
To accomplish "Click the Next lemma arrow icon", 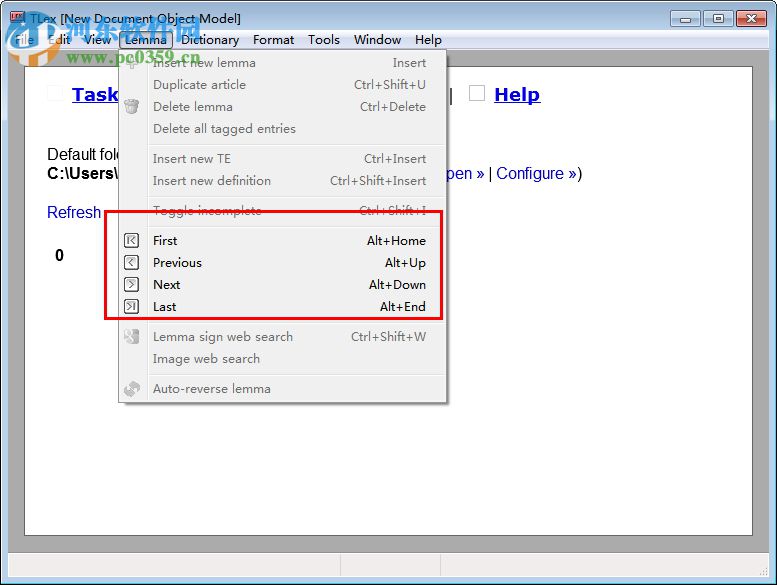I will [131, 284].
